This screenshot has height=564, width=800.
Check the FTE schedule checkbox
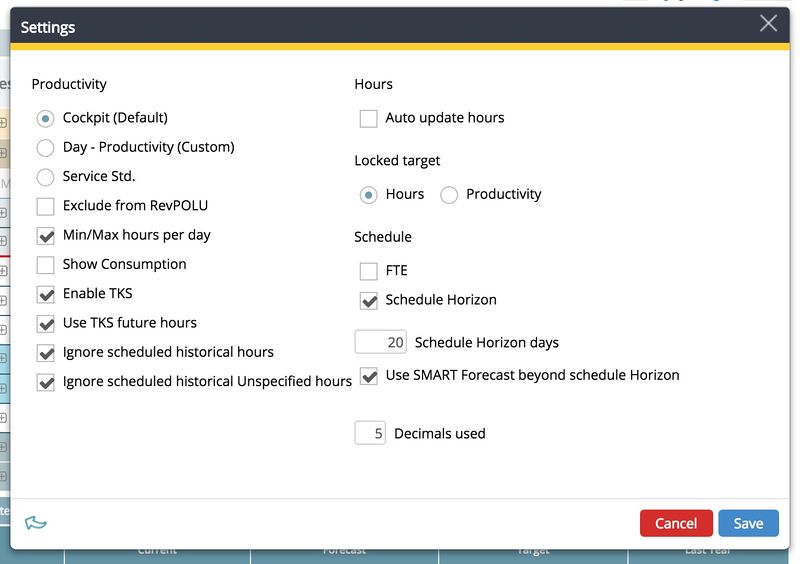(x=369, y=271)
